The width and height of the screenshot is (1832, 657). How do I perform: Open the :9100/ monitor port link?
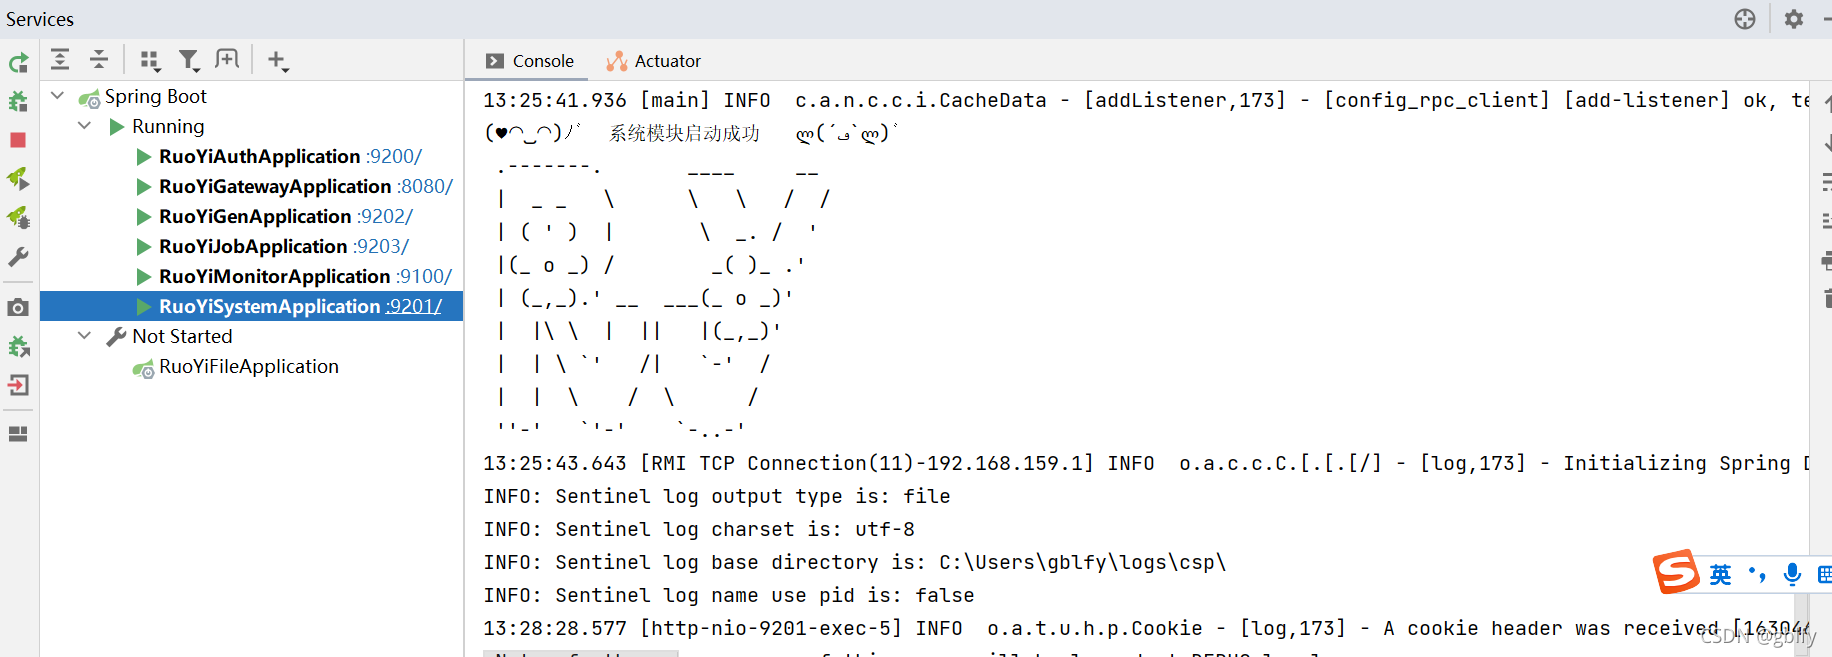click(424, 276)
